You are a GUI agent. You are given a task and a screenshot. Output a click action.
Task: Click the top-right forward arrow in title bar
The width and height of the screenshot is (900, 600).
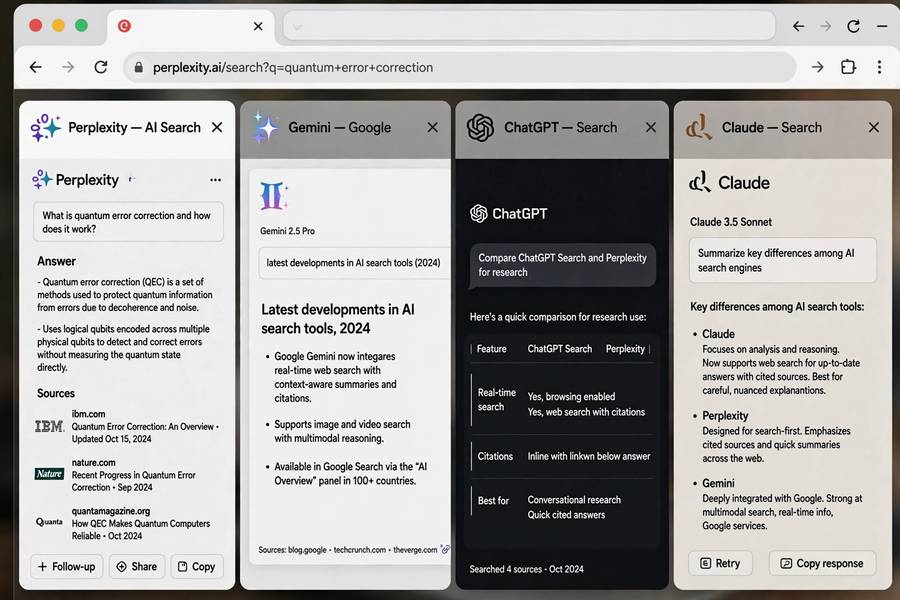tap(825, 26)
